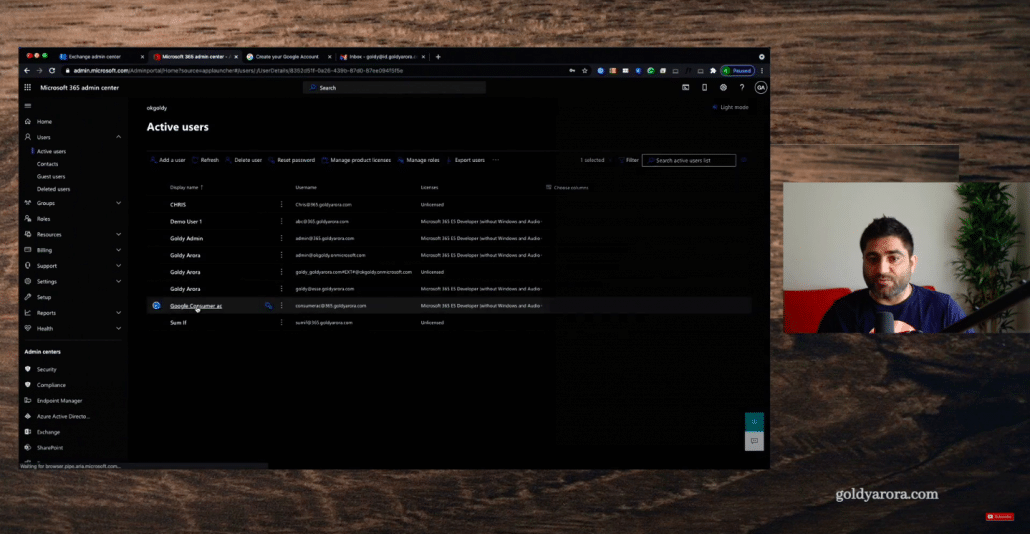
Task: Open Contacts under Users
Action: pos(47,164)
